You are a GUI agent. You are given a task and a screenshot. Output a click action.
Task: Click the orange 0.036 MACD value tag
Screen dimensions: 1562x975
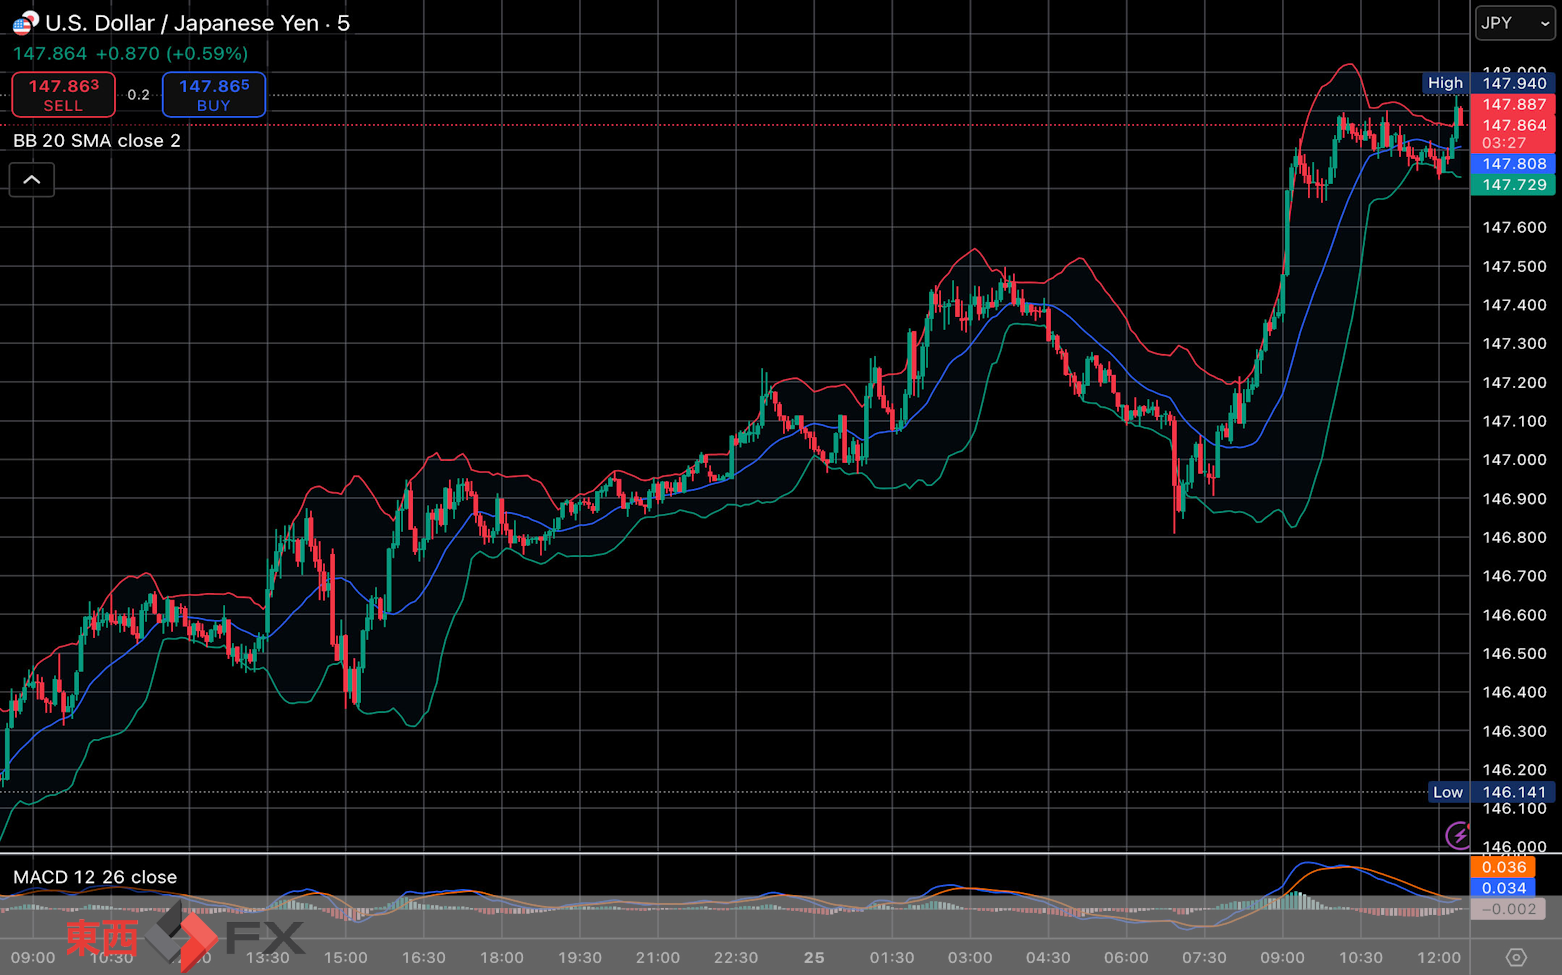pos(1503,867)
